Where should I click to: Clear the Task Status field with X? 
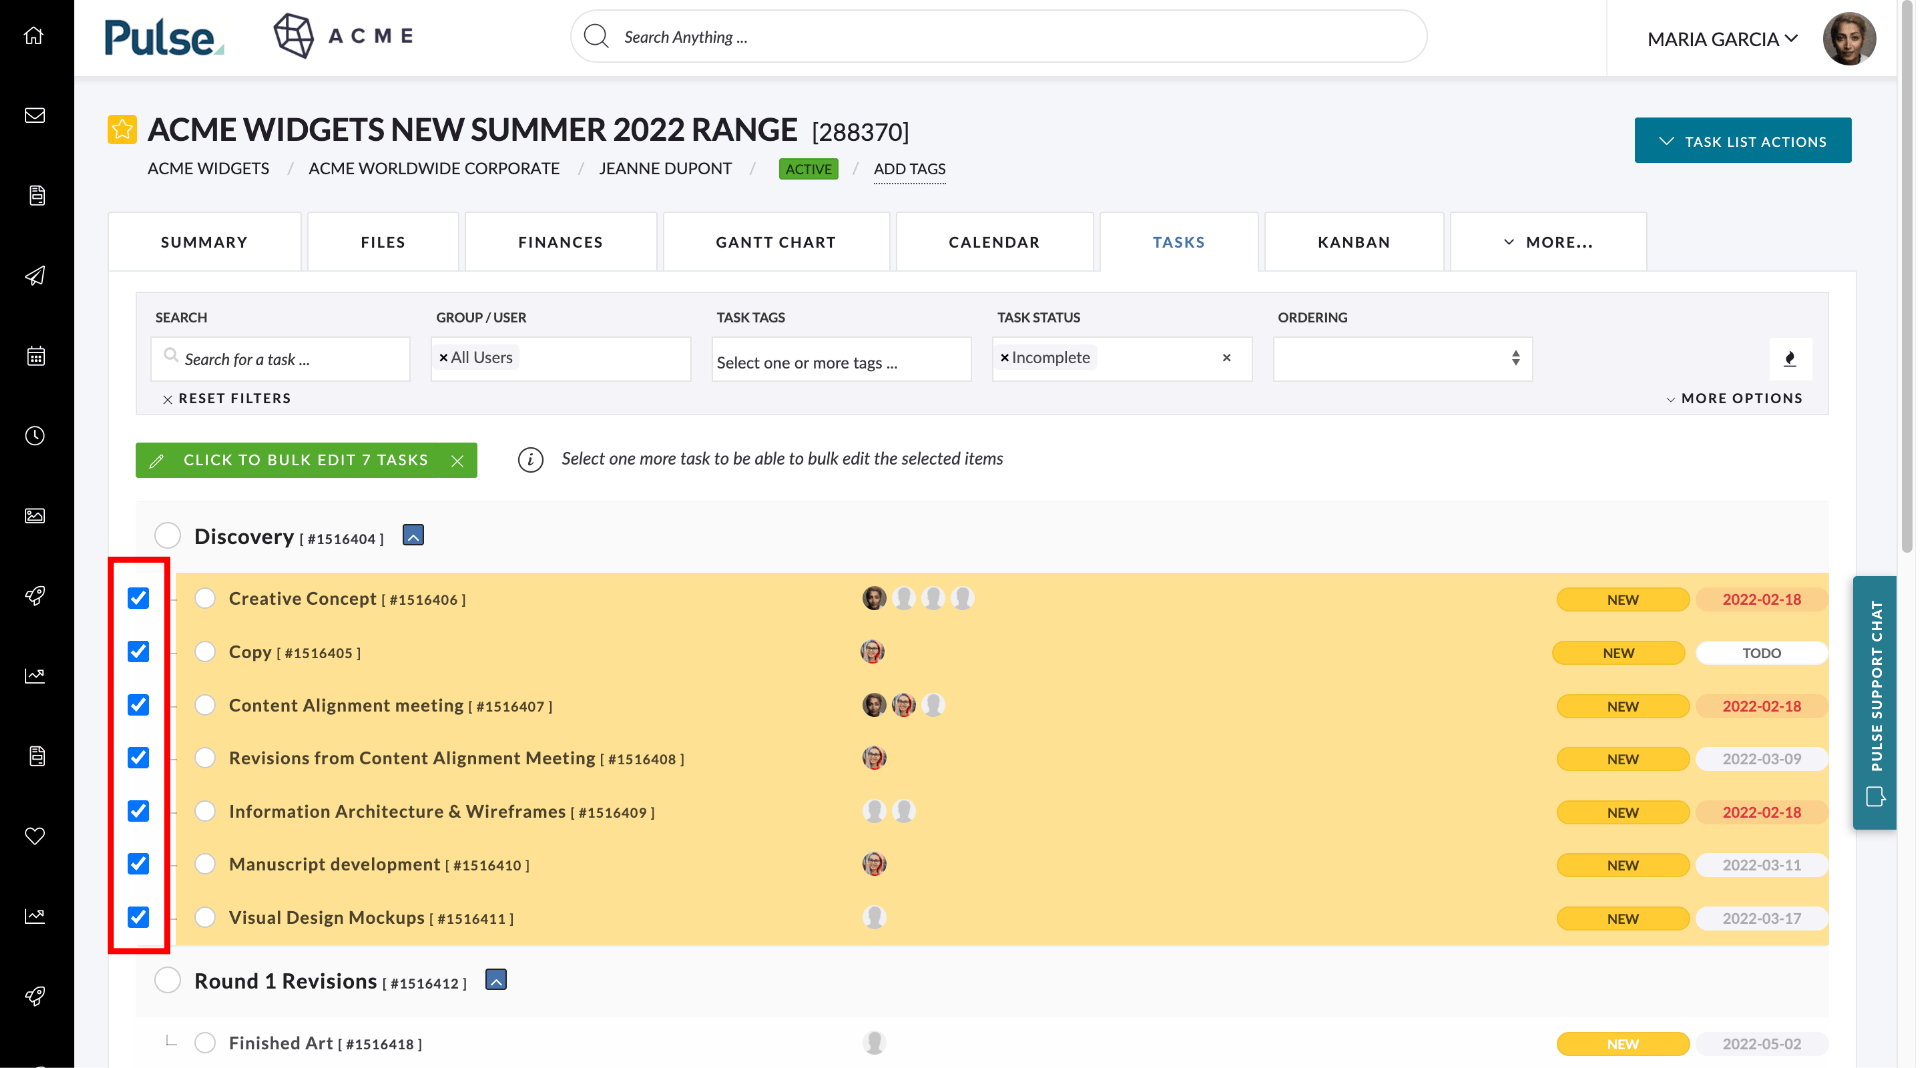(1226, 358)
